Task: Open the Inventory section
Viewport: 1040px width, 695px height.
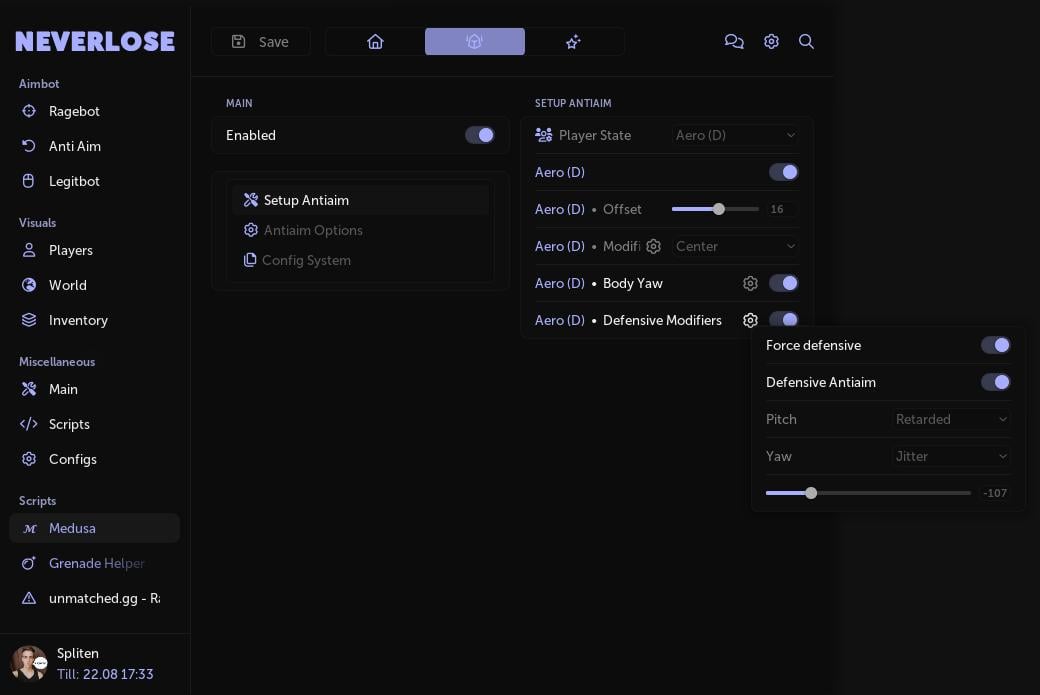Action: click(x=78, y=320)
